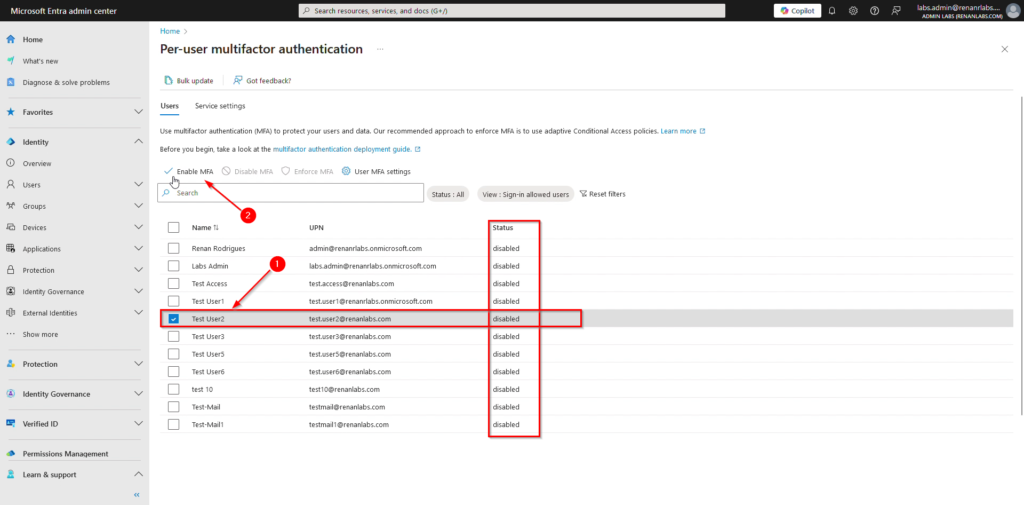Click the Identity Governance icon under Identity
The image size is (1024, 505).
[10, 291]
